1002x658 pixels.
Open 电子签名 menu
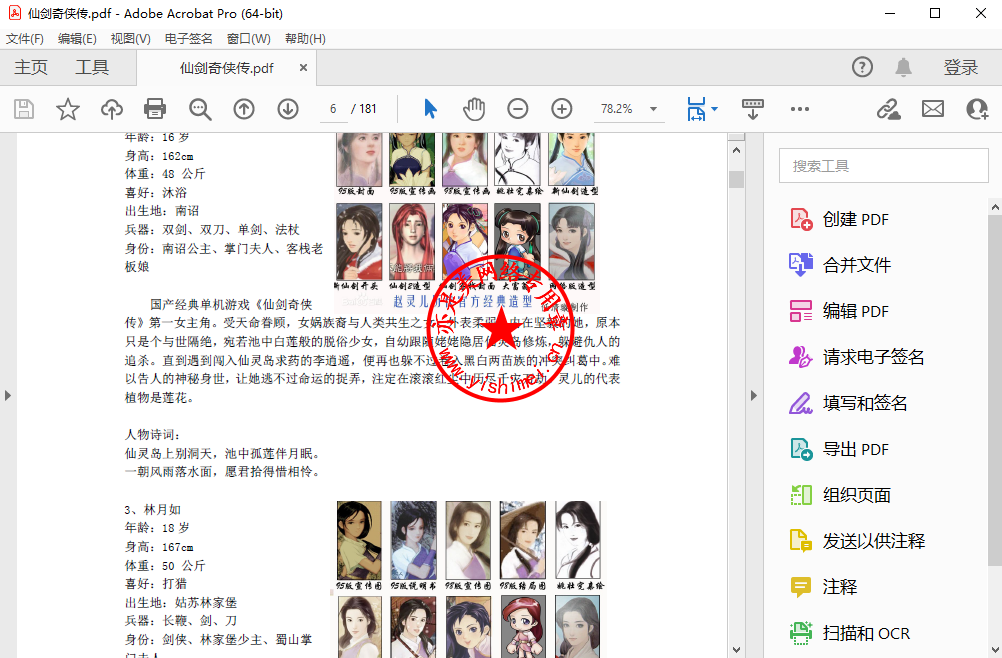[x=189, y=39]
